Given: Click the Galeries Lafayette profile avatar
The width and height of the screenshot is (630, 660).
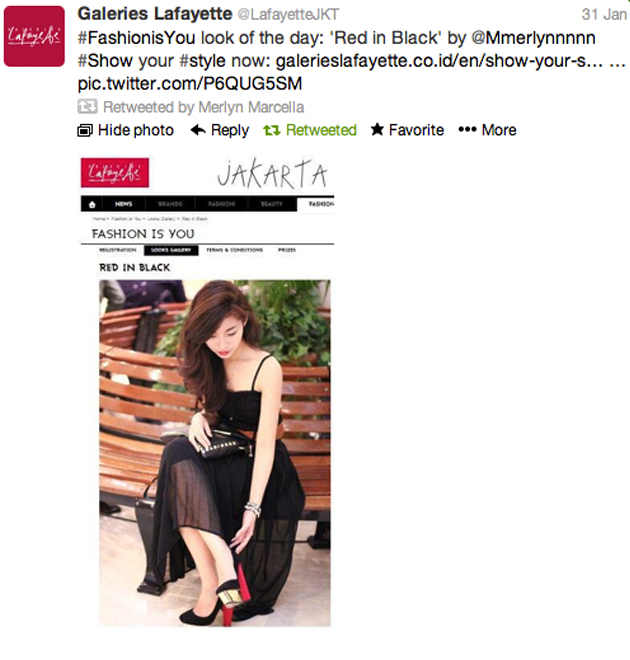Looking at the screenshot, I should click(x=34, y=36).
